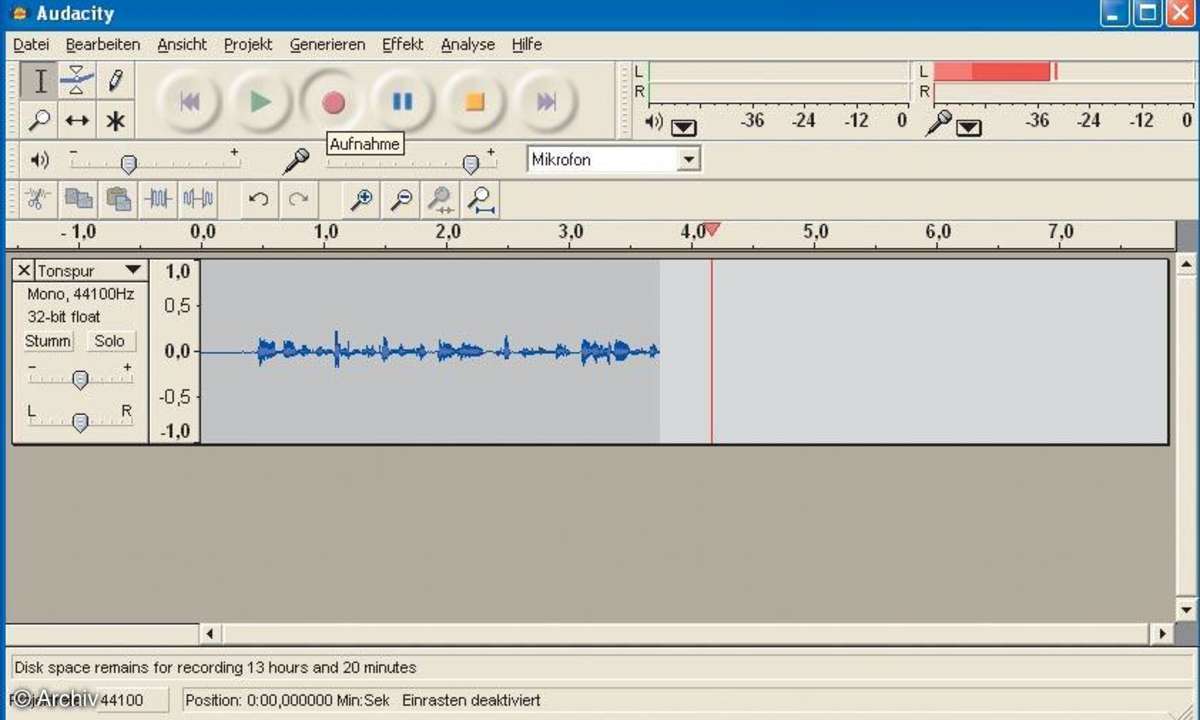Screen dimensions: 1200x720
Task: Click the track pan L/R slider handle
Action: tap(80, 422)
